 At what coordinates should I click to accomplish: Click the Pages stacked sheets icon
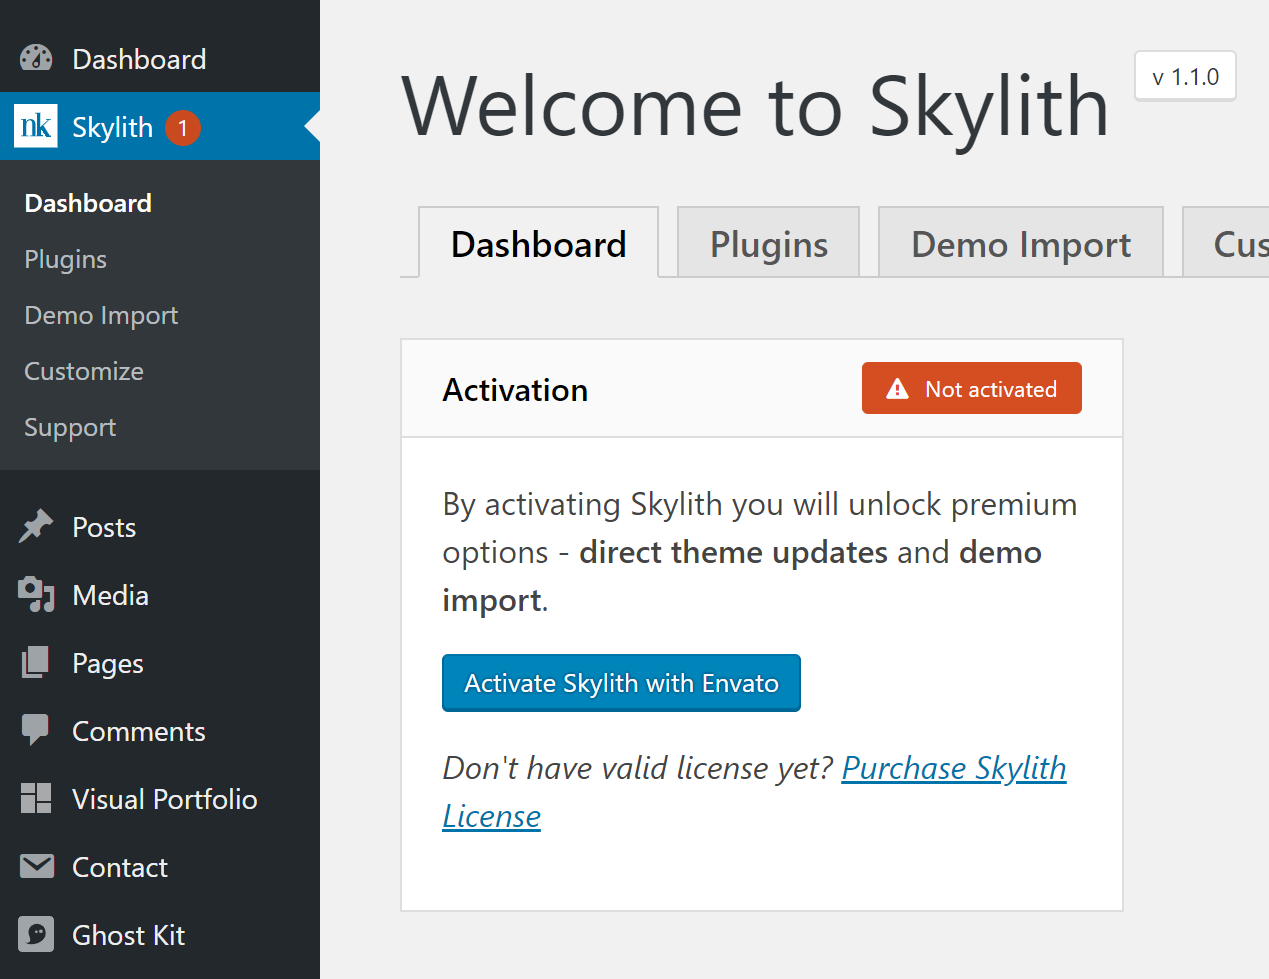pyautogui.click(x=36, y=663)
